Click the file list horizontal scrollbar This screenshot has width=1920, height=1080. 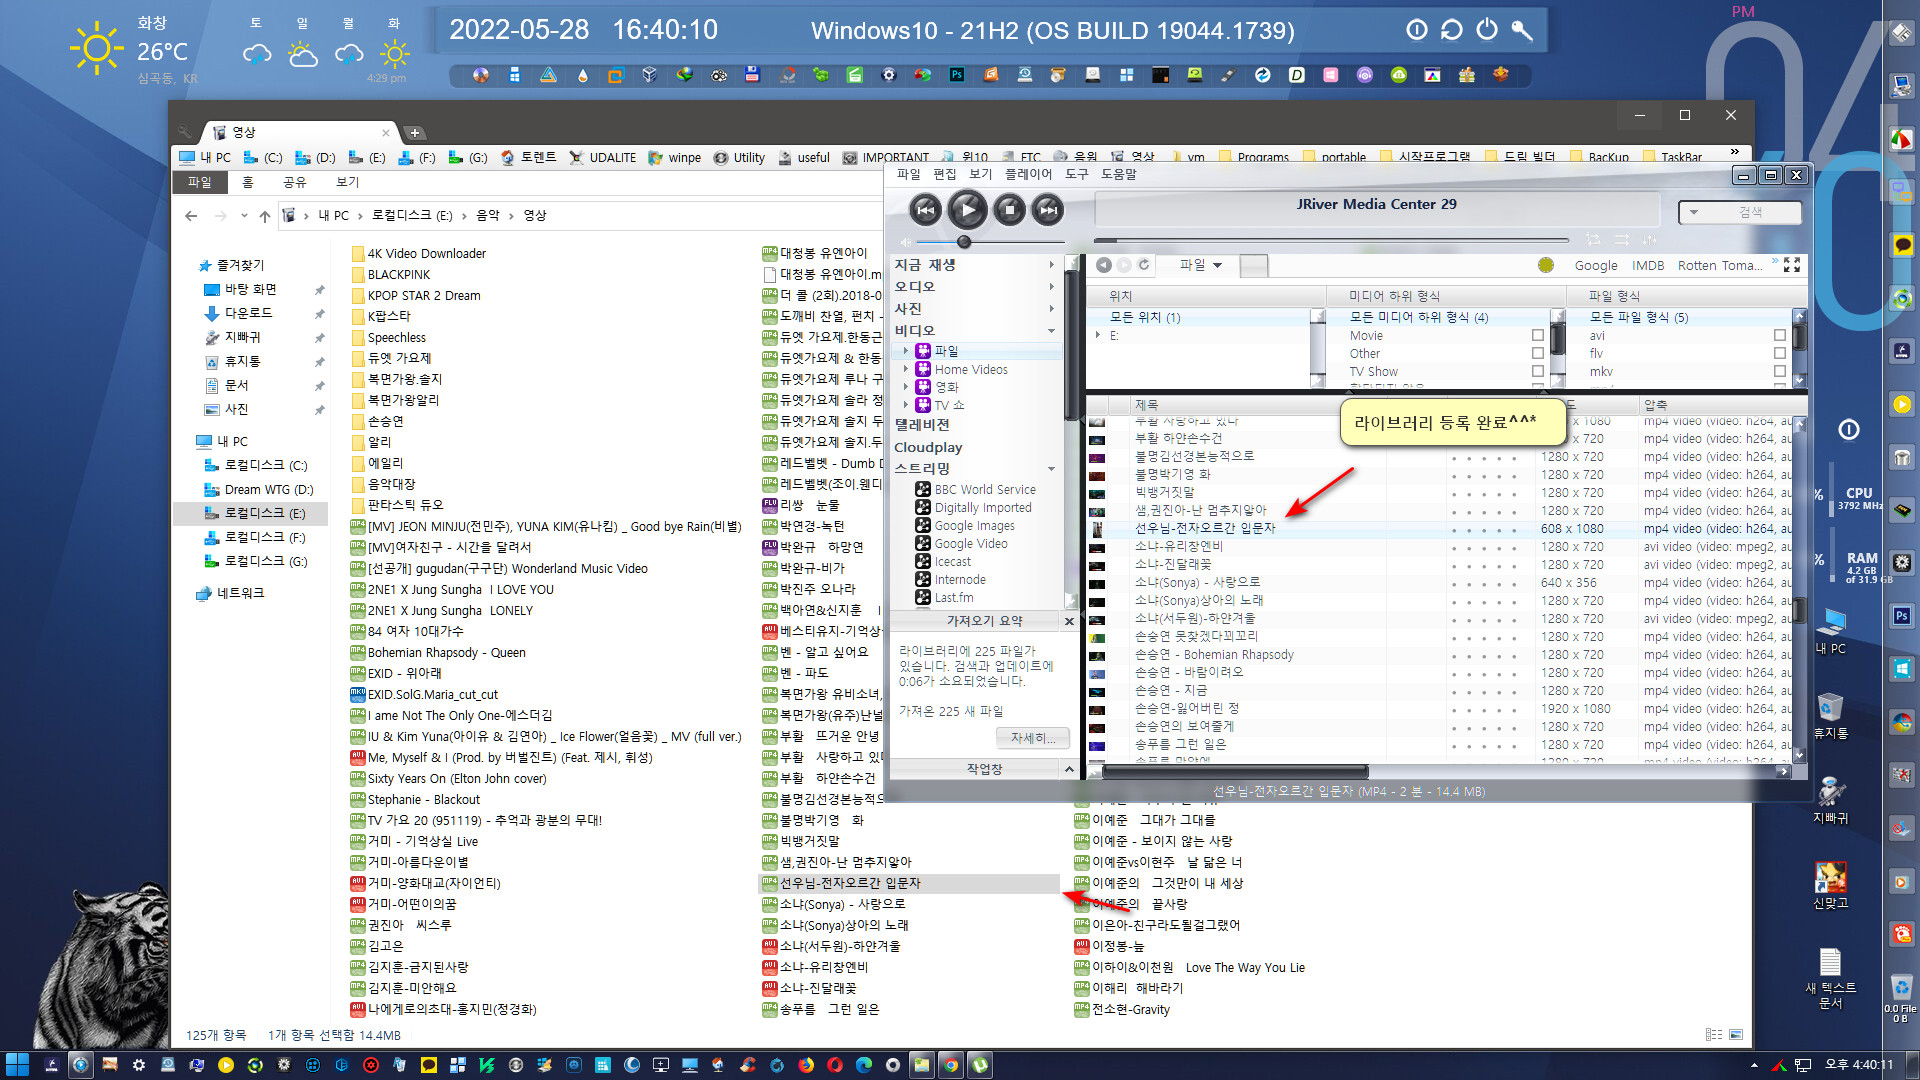pyautogui.click(x=1235, y=771)
